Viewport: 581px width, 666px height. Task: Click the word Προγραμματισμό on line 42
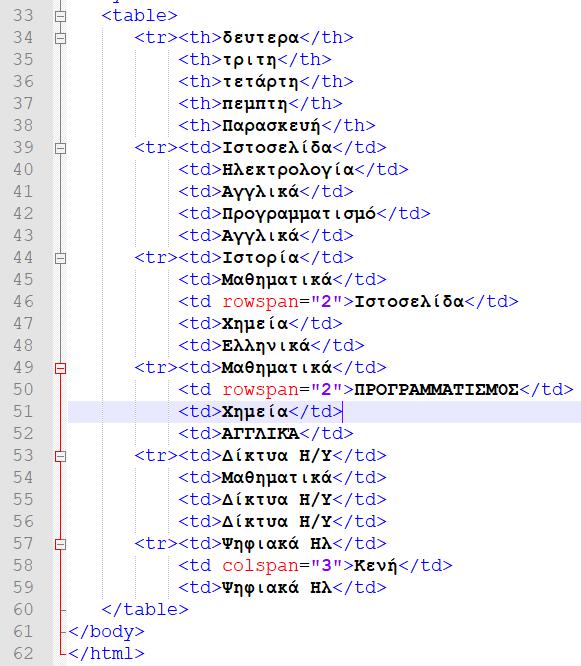(299, 214)
